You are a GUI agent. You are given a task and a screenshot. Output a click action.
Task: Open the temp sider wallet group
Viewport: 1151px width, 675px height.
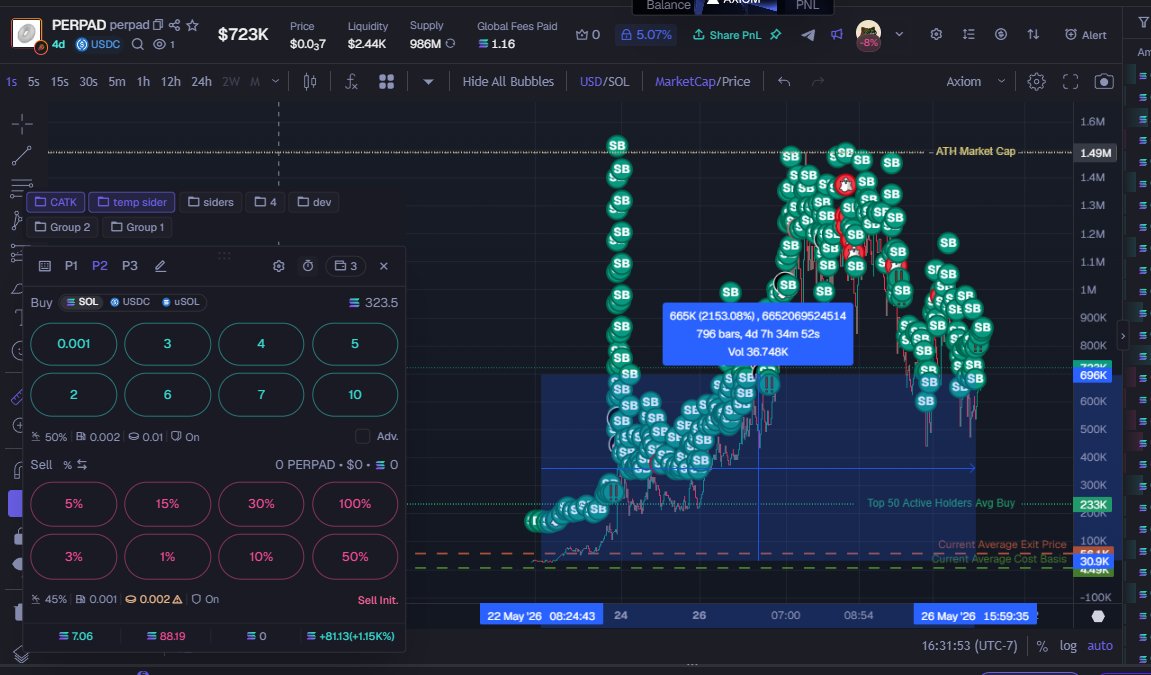132,202
